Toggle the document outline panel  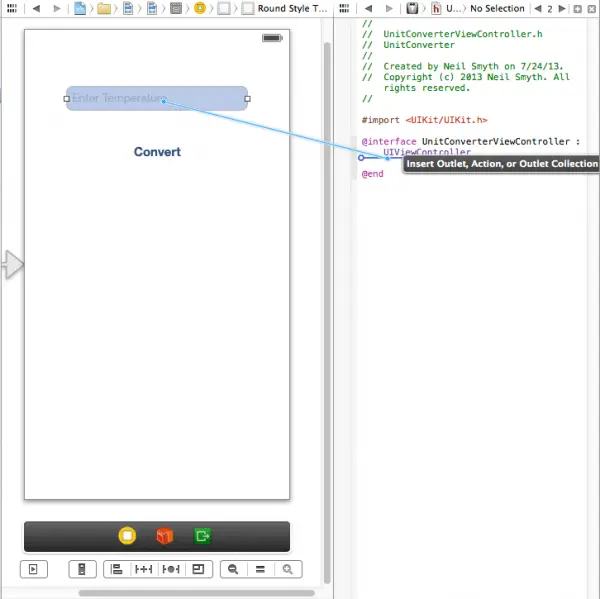(33, 569)
